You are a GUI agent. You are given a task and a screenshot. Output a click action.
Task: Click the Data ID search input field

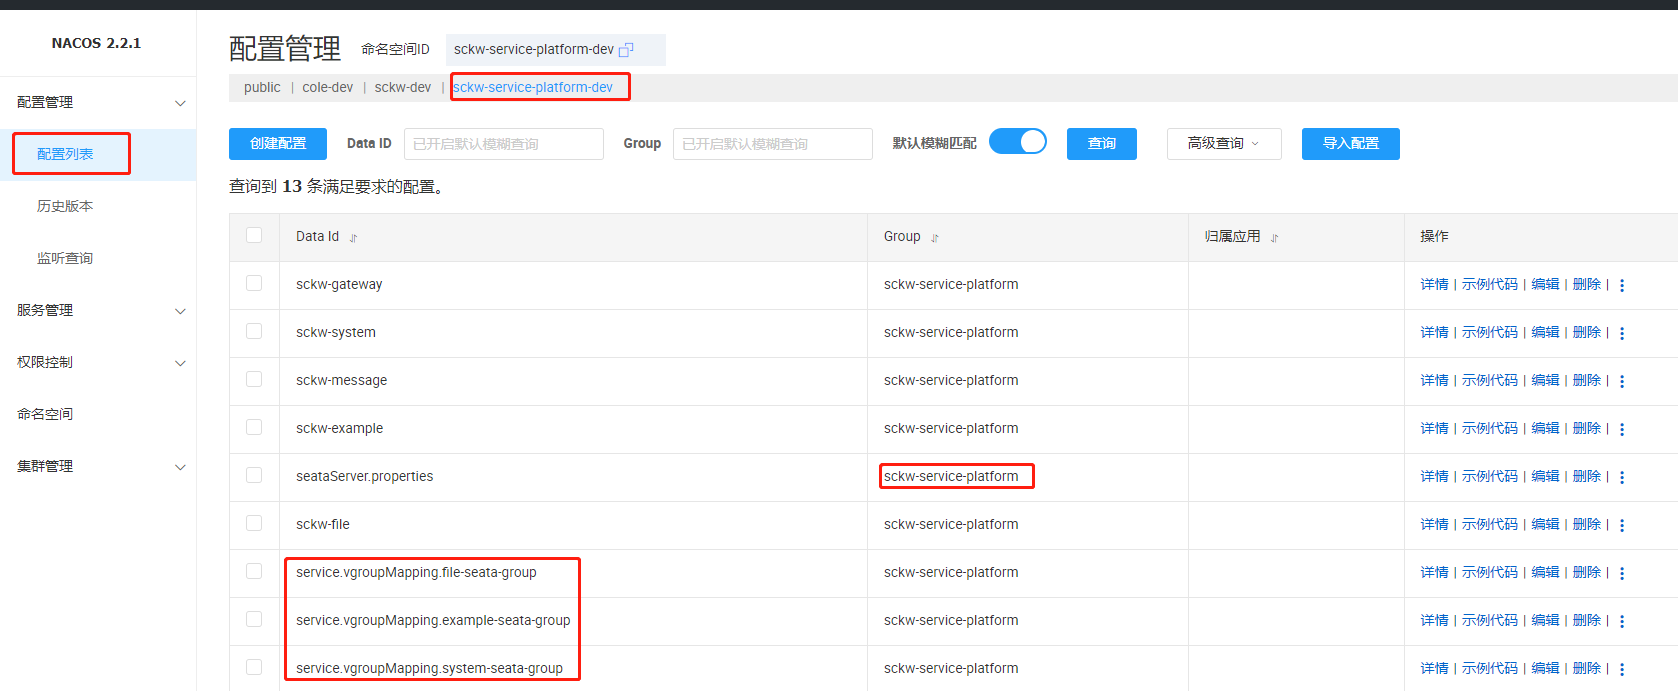click(503, 144)
